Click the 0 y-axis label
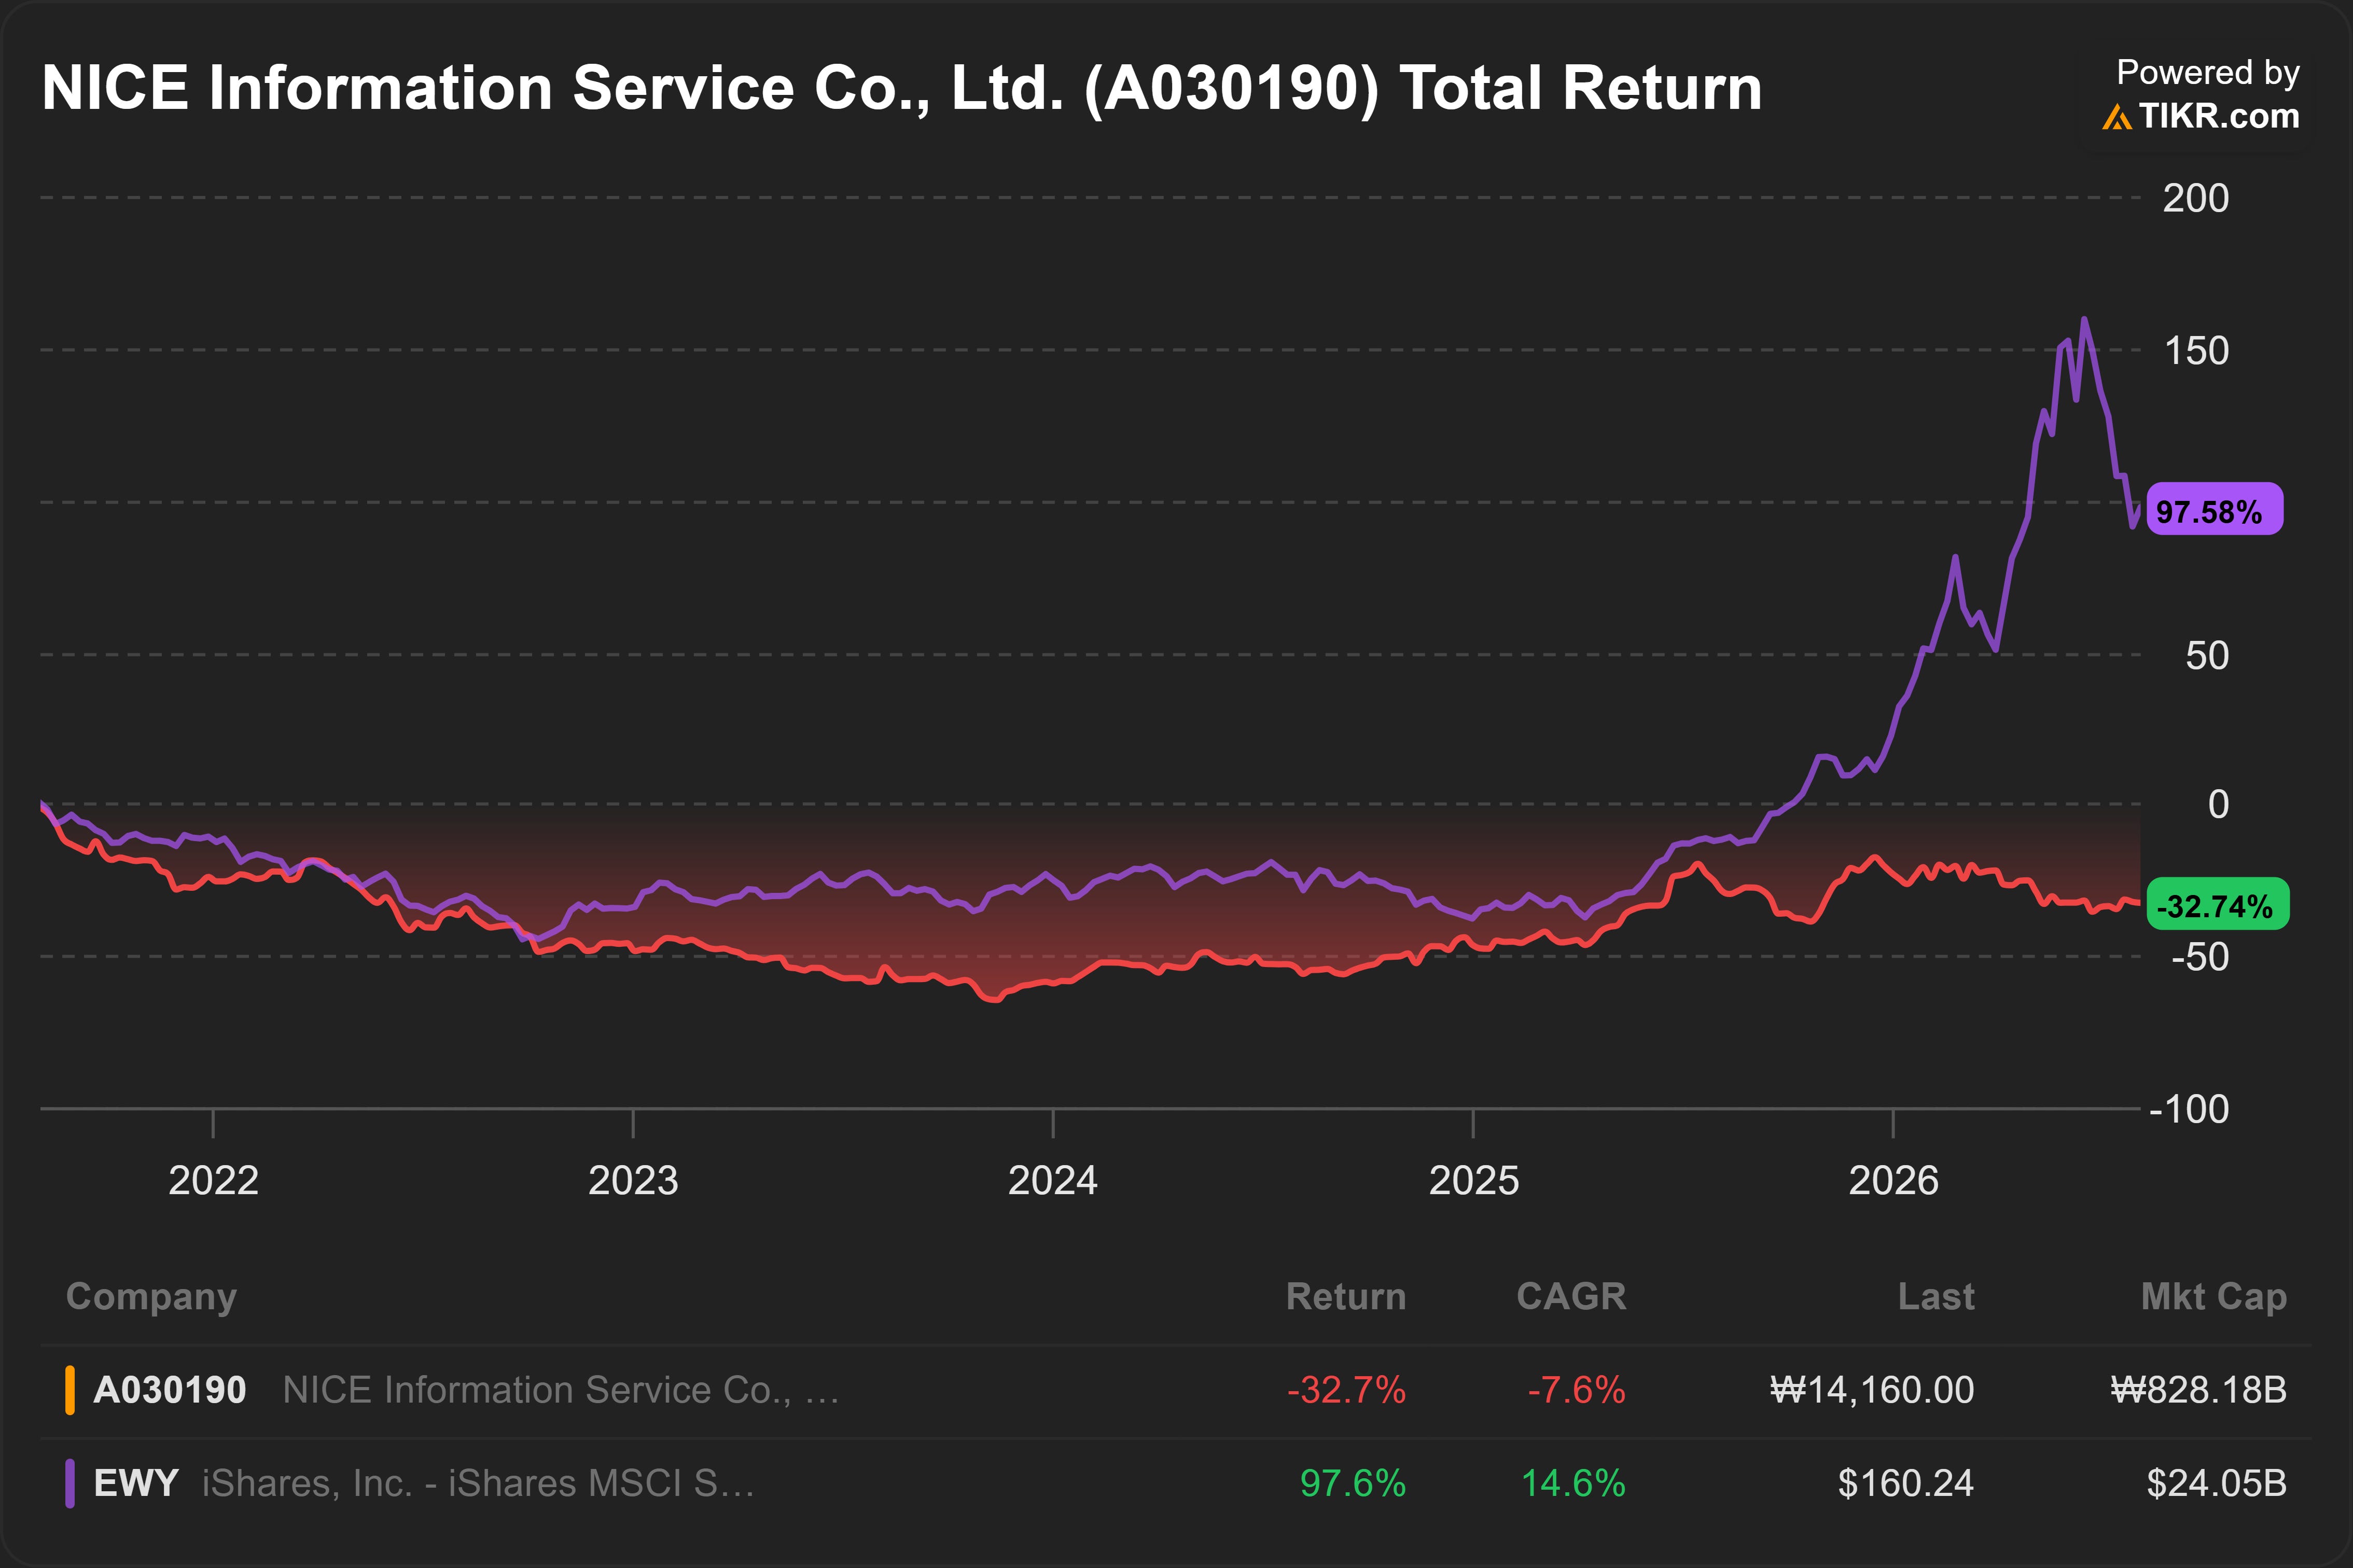Image resolution: width=2353 pixels, height=1568 pixels. [2218, 804]
